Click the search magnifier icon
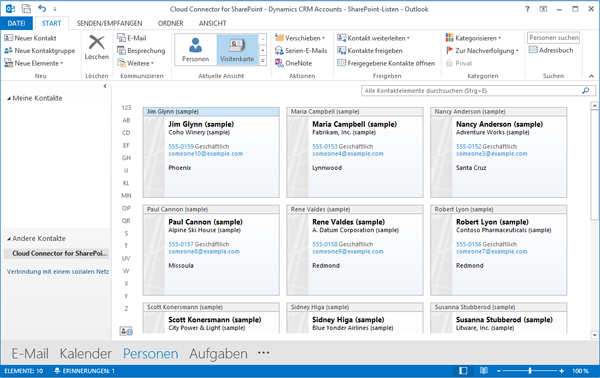Screen dimensions: 600x378 585,91
